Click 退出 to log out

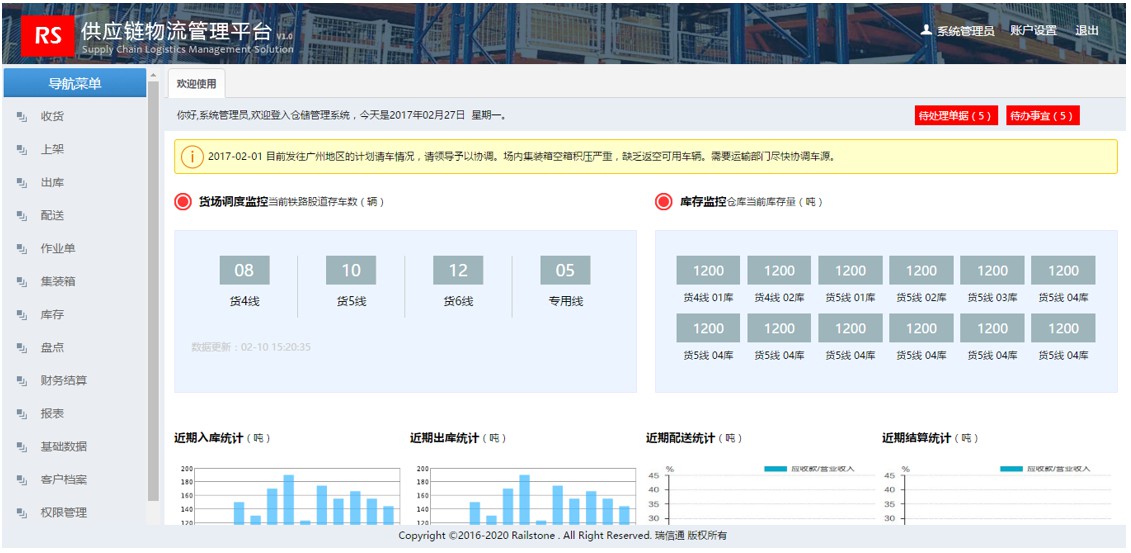[1087, 31]
